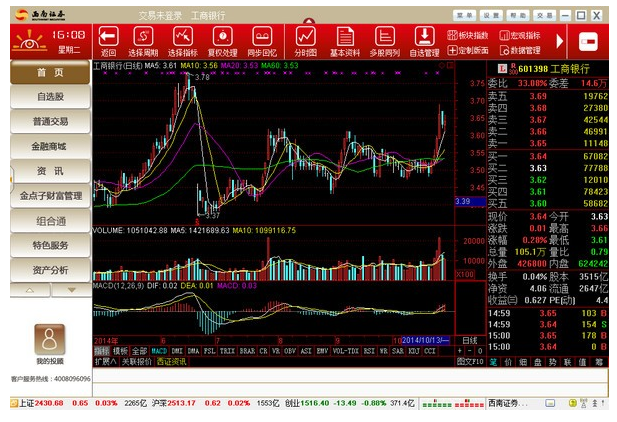Click the keyboard icon in status bar

click(x=550, y=403)
